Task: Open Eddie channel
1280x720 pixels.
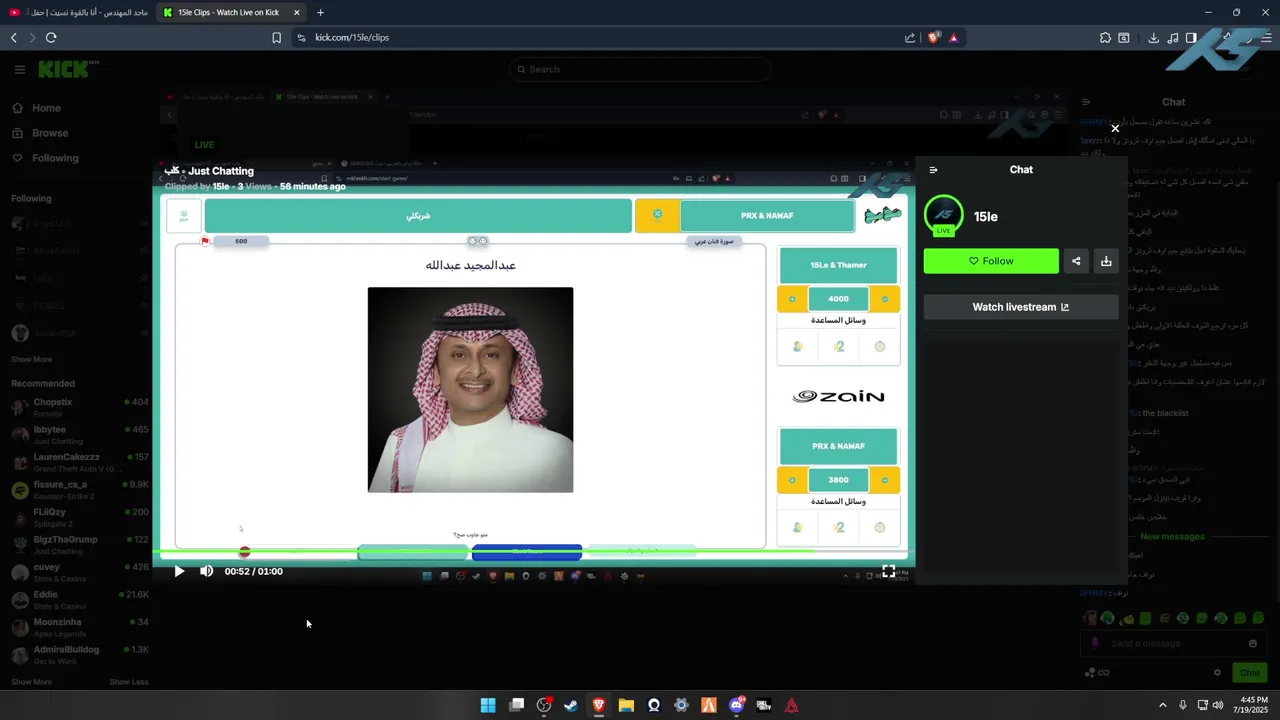Action: pyautogui.click(x=80, y=599)
